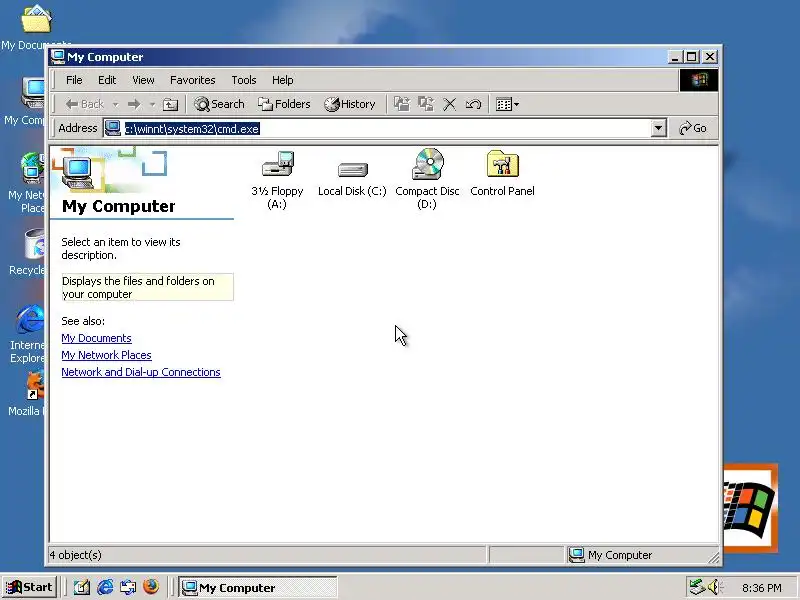Open the Edit menu

tap(107, 80)
